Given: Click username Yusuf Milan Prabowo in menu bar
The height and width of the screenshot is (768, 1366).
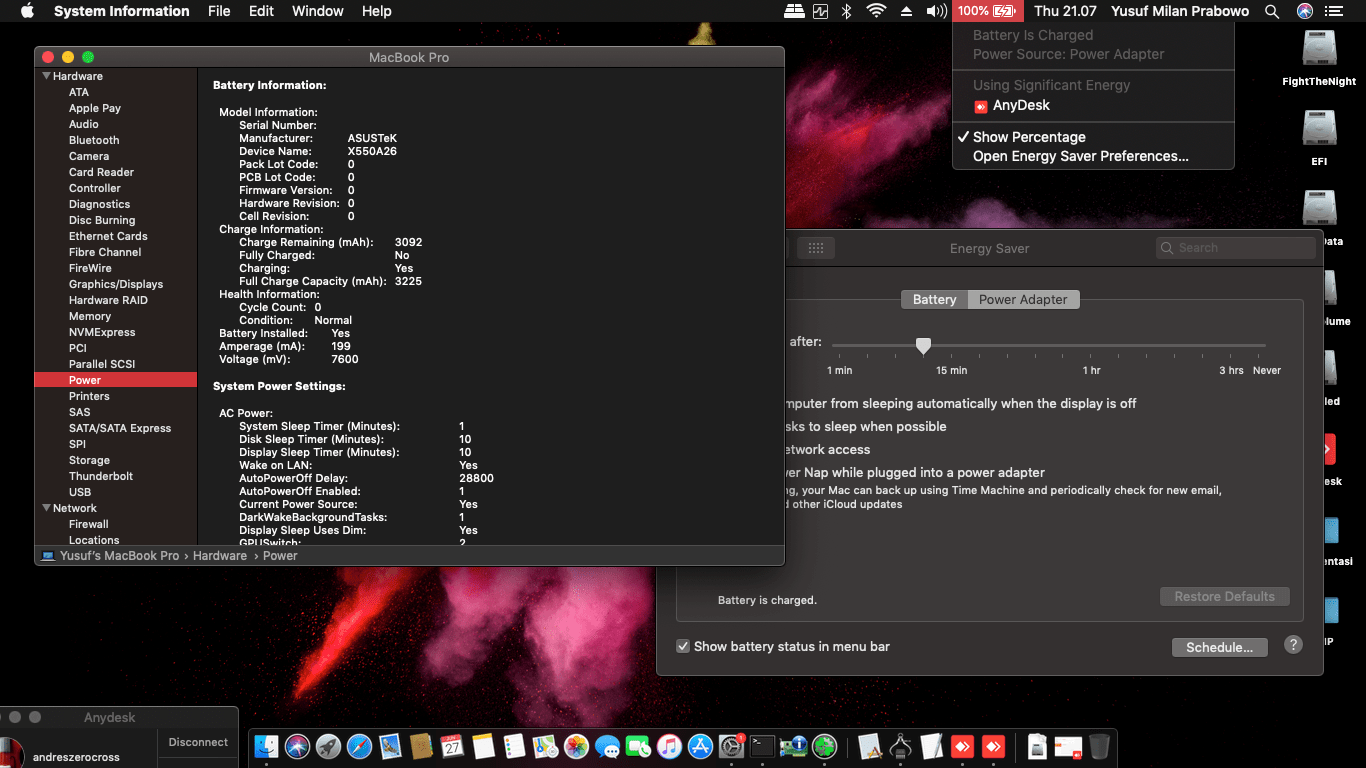Looking at the screenshot, I should 1180,11.
